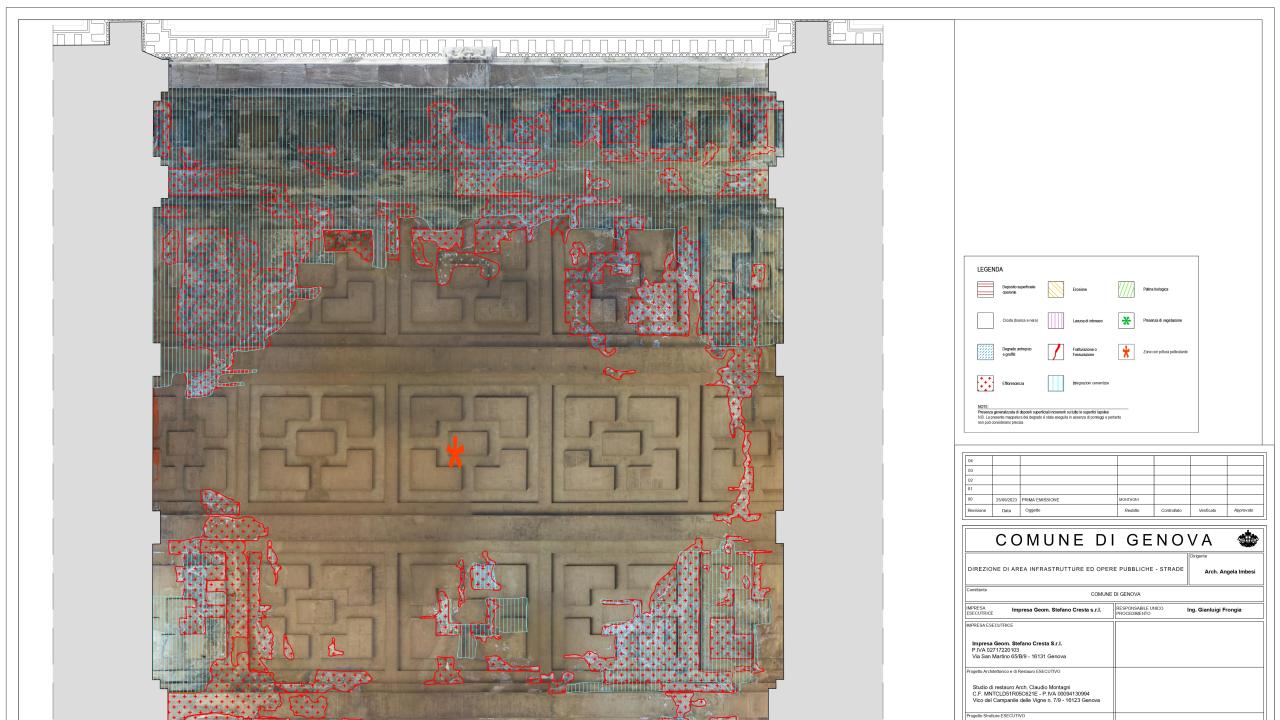Click the Patina biologica green hatch swatch
This screenshot has width=1280, height=720.
(1126, 289)
